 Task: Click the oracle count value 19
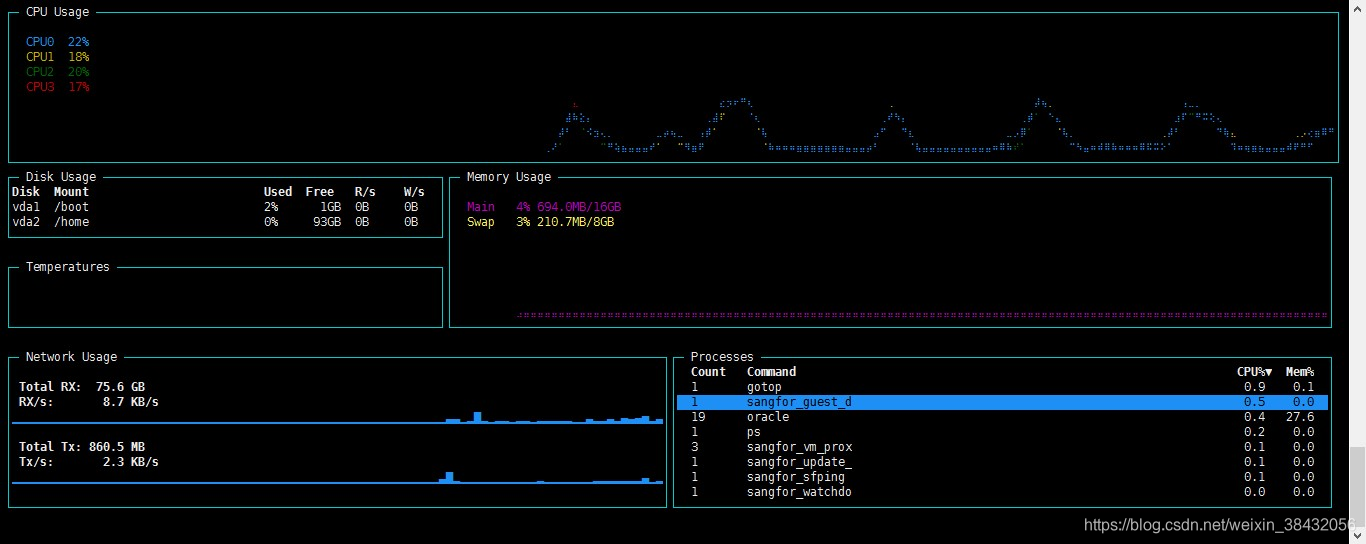pos(698,417)
